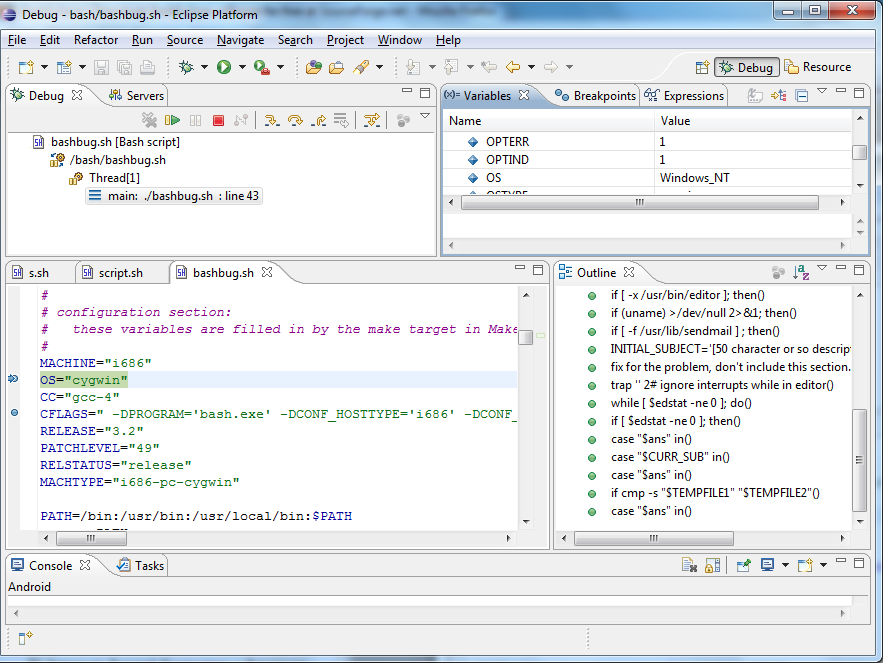
Task: Expand the Outline view menu triangle
Action: coord(822,269)
